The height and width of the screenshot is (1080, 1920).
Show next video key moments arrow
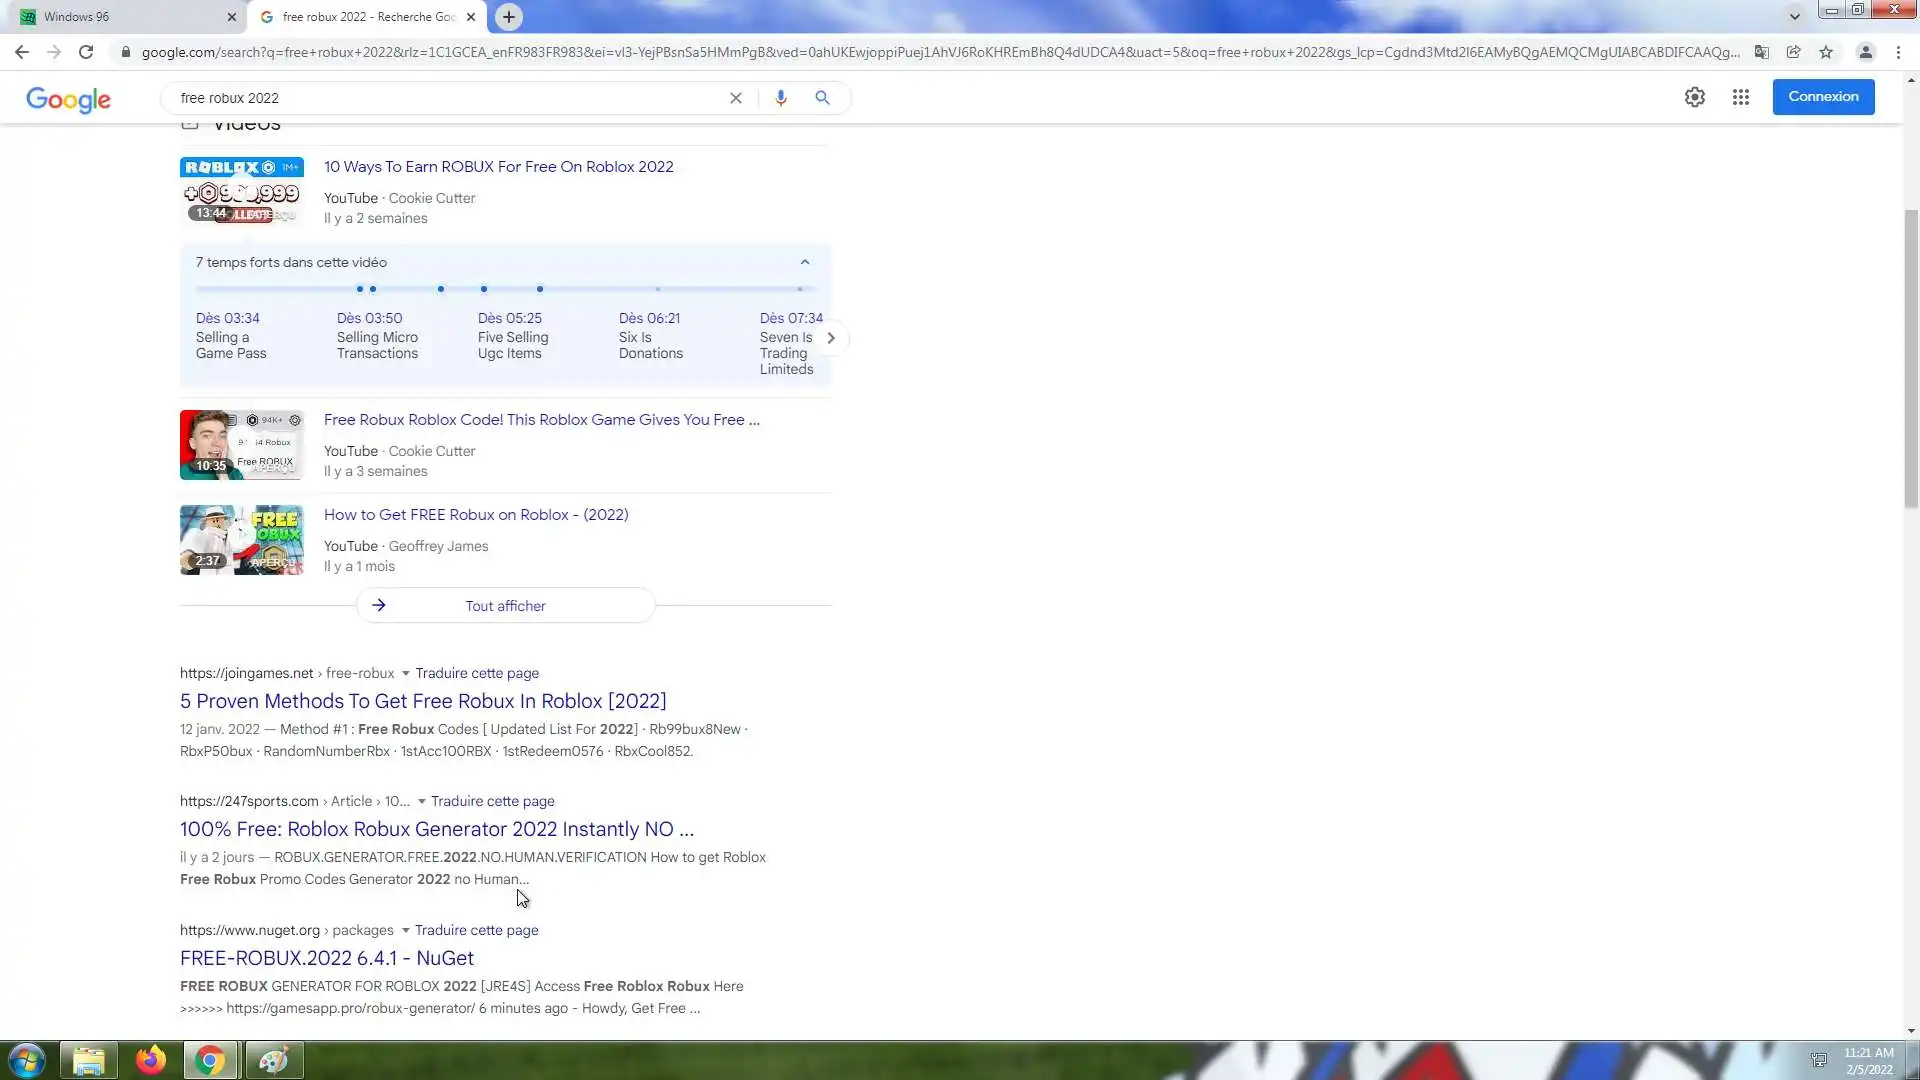point(830,338)
